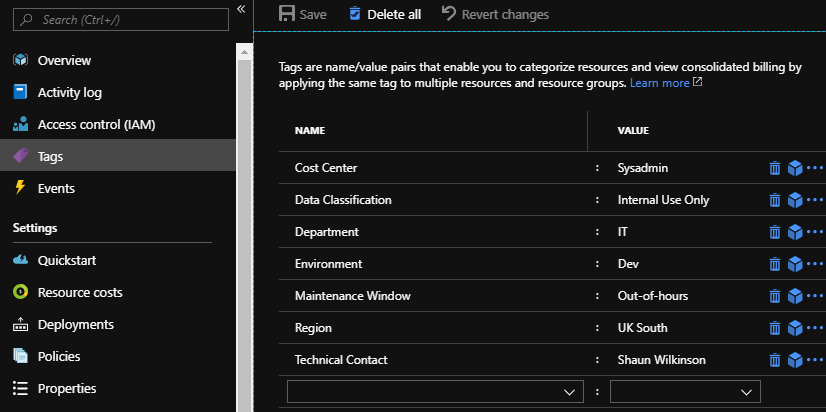Image resolution: width=826 pixels, height=412 pixels.
Task: Click the Save toolbar button
Action: click(303, 14)
